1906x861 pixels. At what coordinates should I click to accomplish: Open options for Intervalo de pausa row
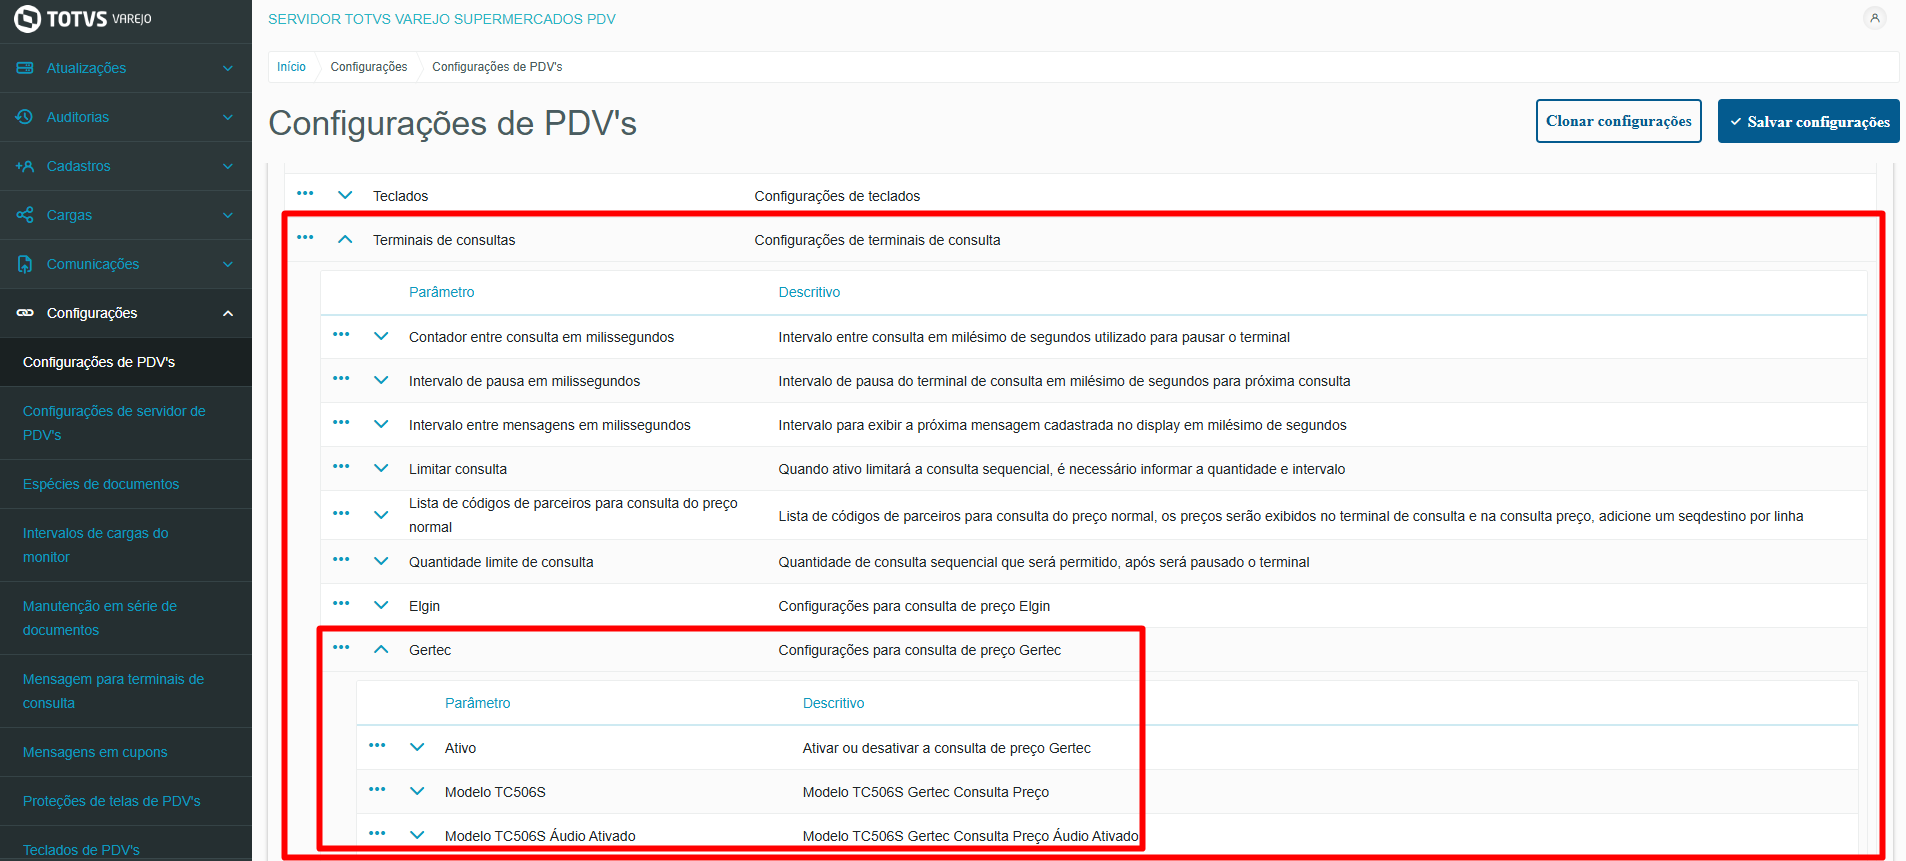tap(341, 379)
